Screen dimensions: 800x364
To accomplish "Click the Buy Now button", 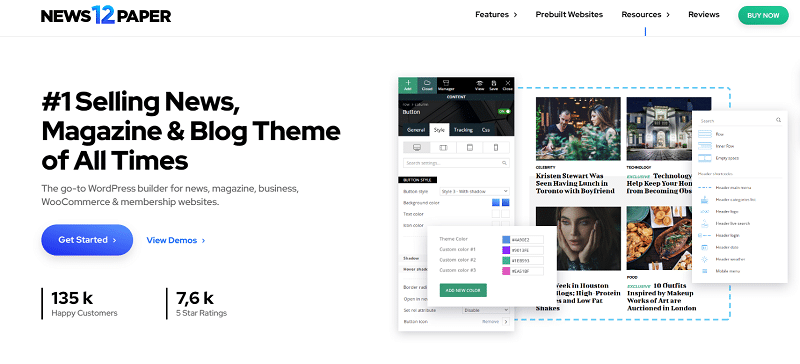I will pos(763,15).
